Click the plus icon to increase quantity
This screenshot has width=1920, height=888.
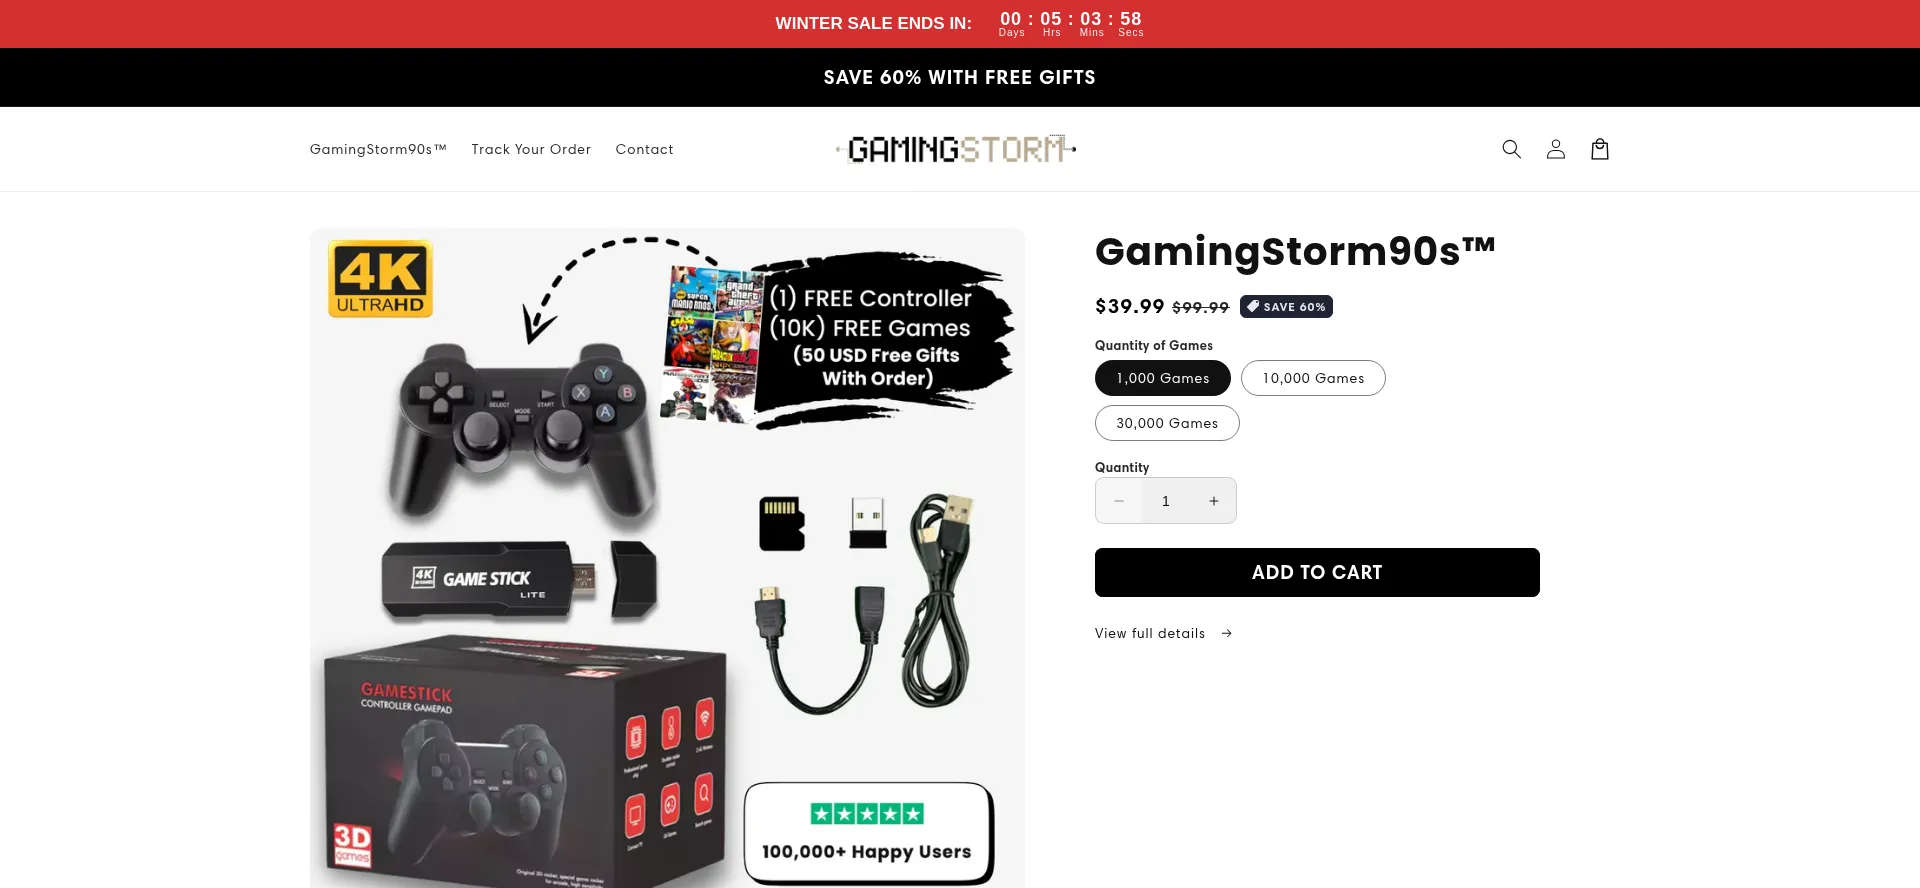(x=1214, y=501)
